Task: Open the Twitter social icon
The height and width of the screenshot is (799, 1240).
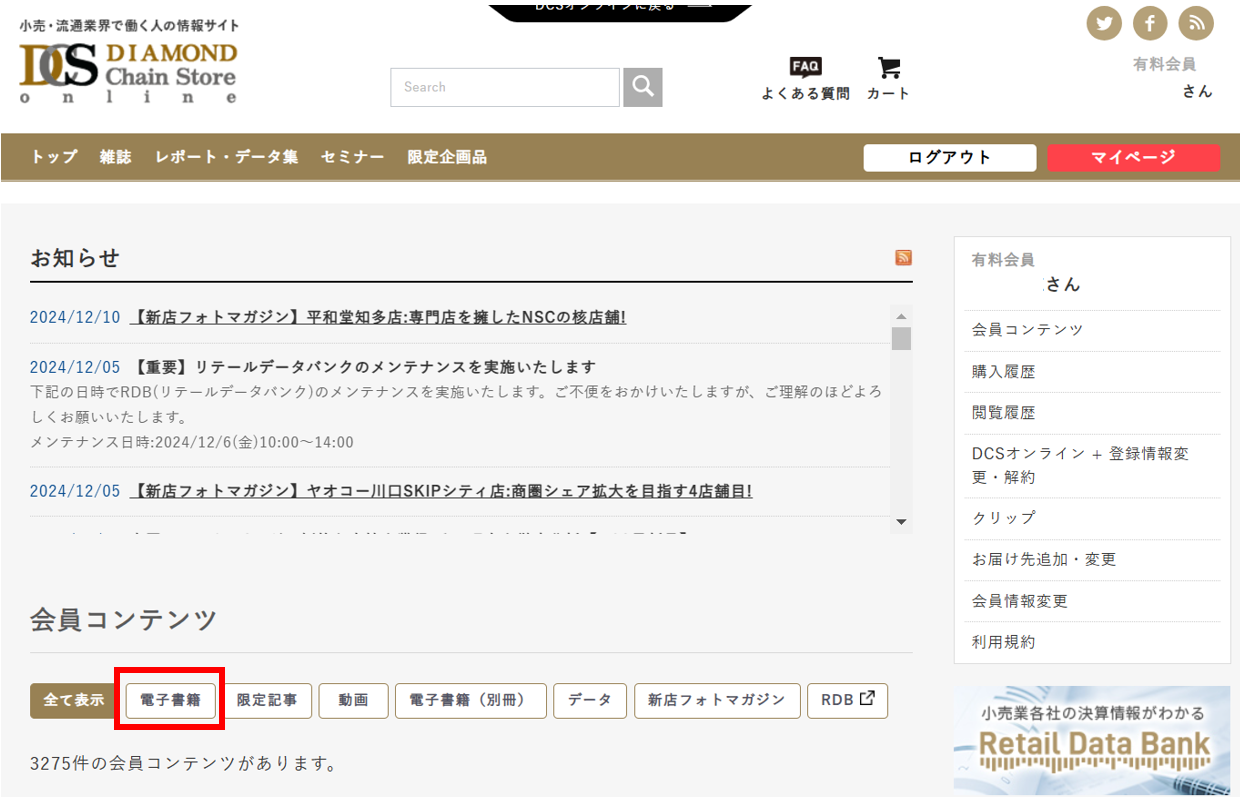Action: point(1104,23)
